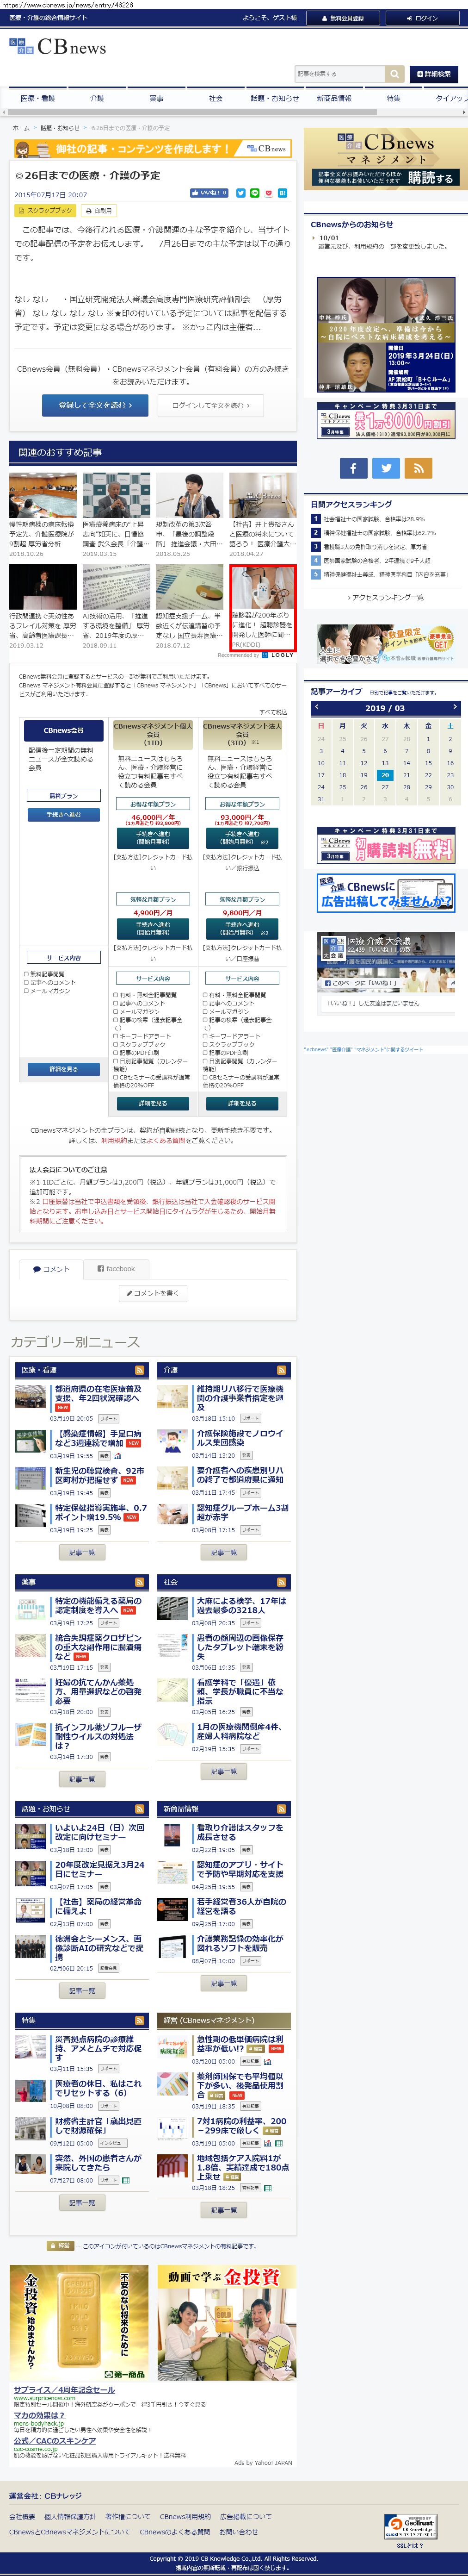Open 個人情報保護方針 footer link
The image size is (468, 2576).
(x=70, y=2517)
